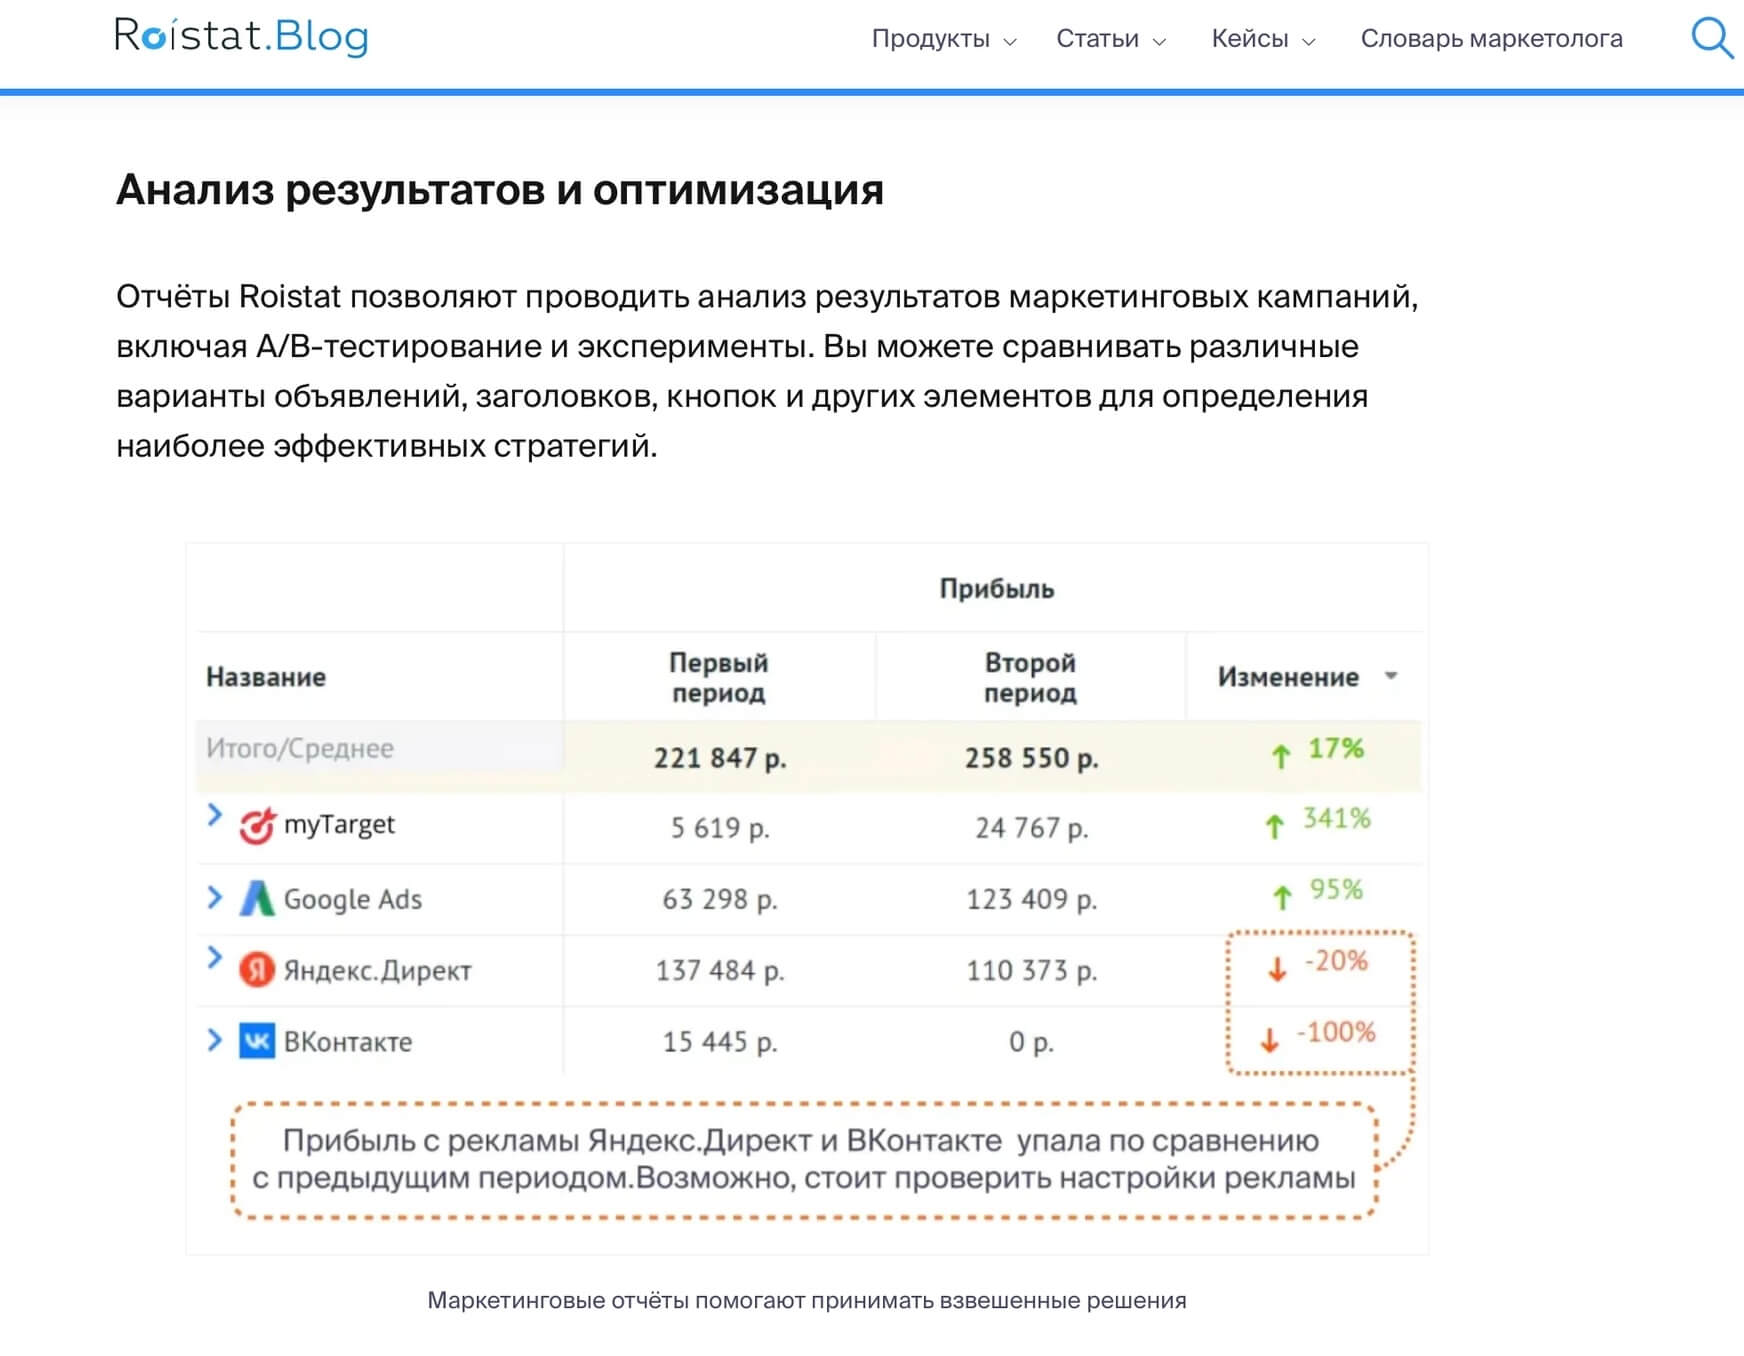Select the myTarget row name

coord(339,824)
